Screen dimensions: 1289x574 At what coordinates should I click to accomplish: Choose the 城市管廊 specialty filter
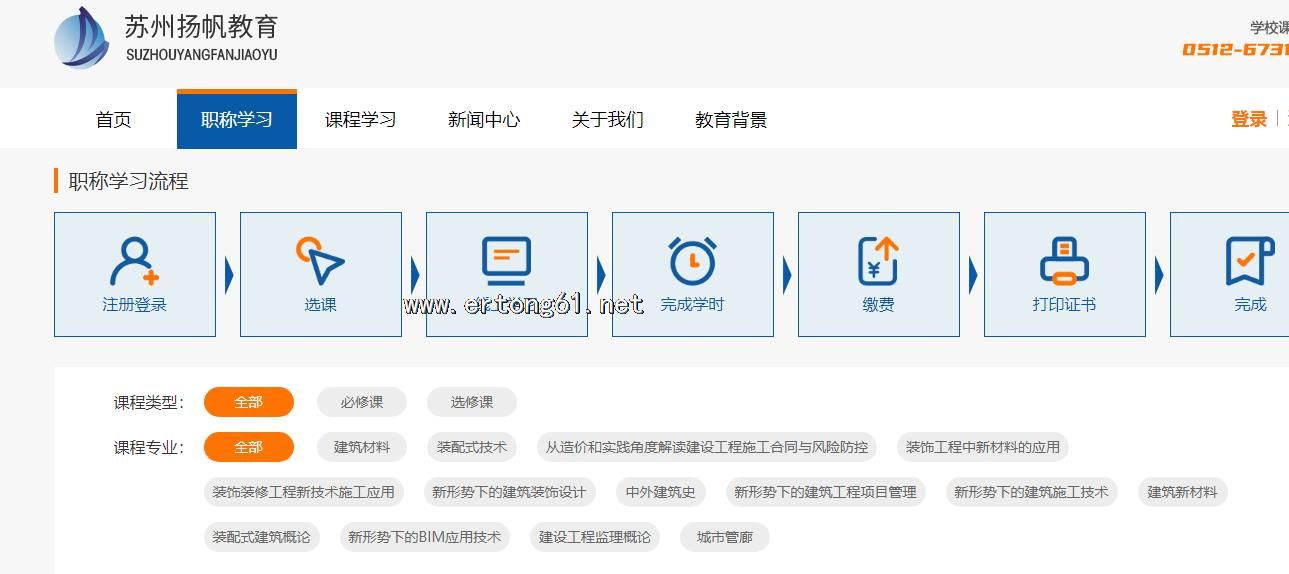click(x=724, y=537)
